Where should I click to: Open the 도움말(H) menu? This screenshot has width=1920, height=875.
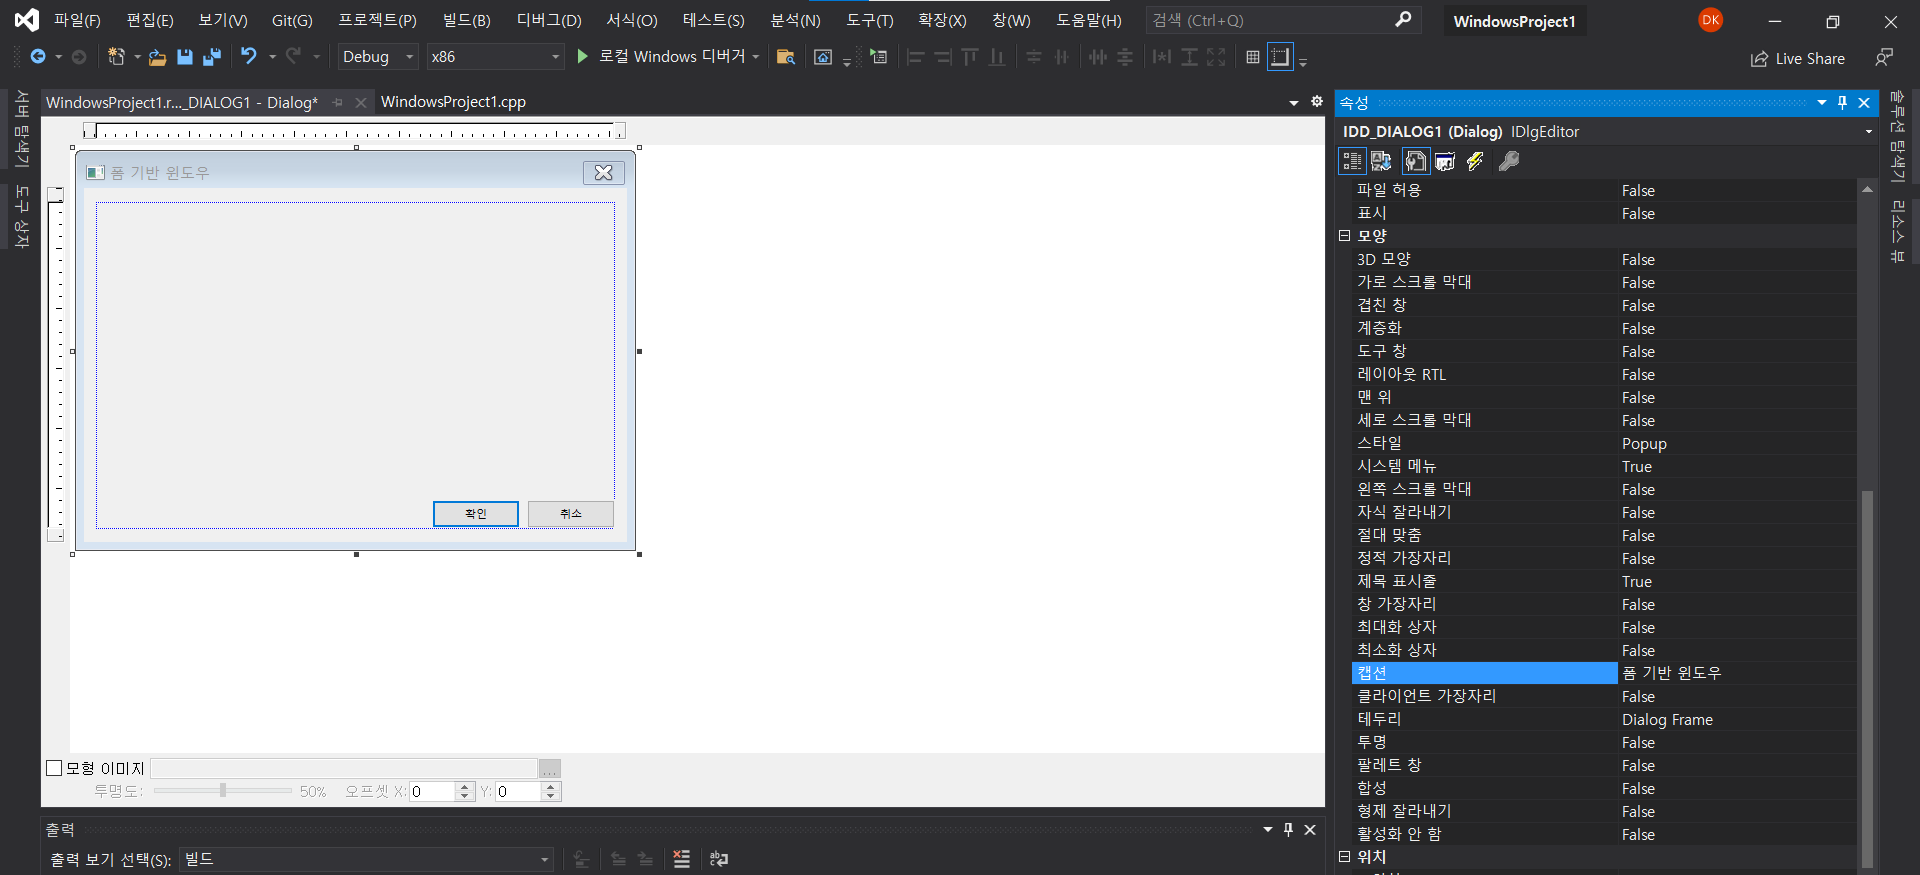pos(1089,20)
